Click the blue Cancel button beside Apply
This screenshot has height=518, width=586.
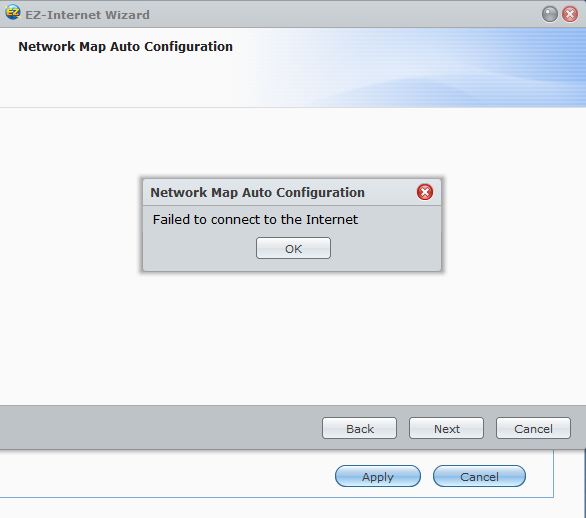click(479, 476)
